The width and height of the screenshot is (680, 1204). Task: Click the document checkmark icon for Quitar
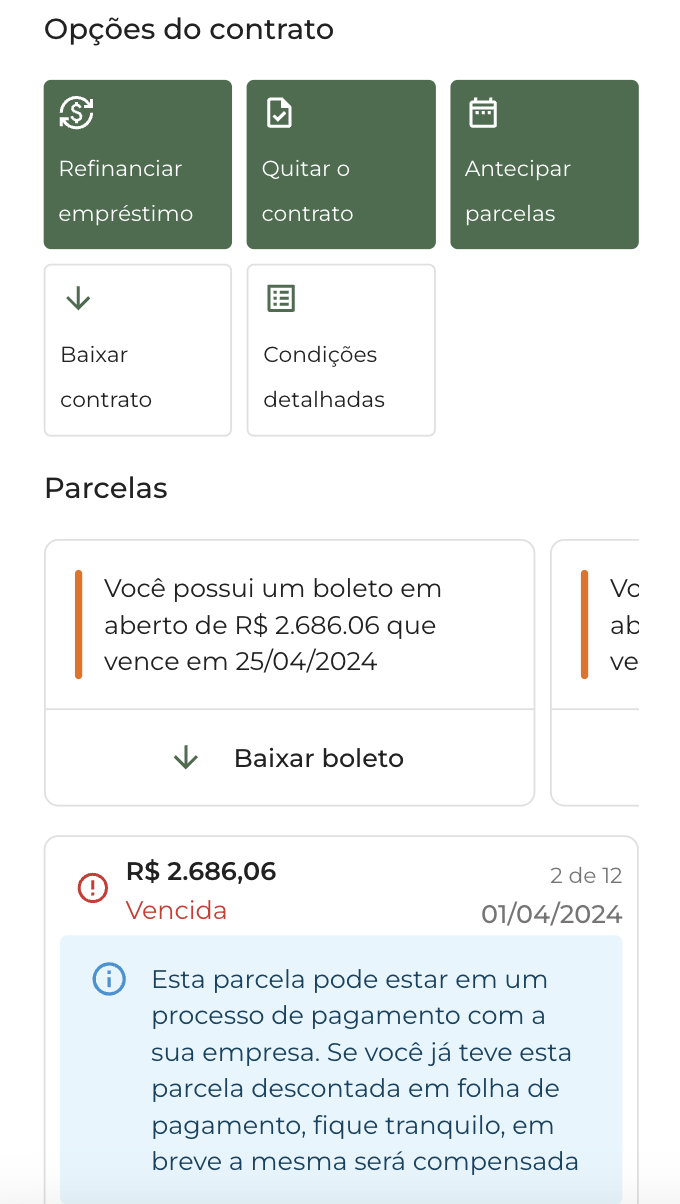point(279,113)
